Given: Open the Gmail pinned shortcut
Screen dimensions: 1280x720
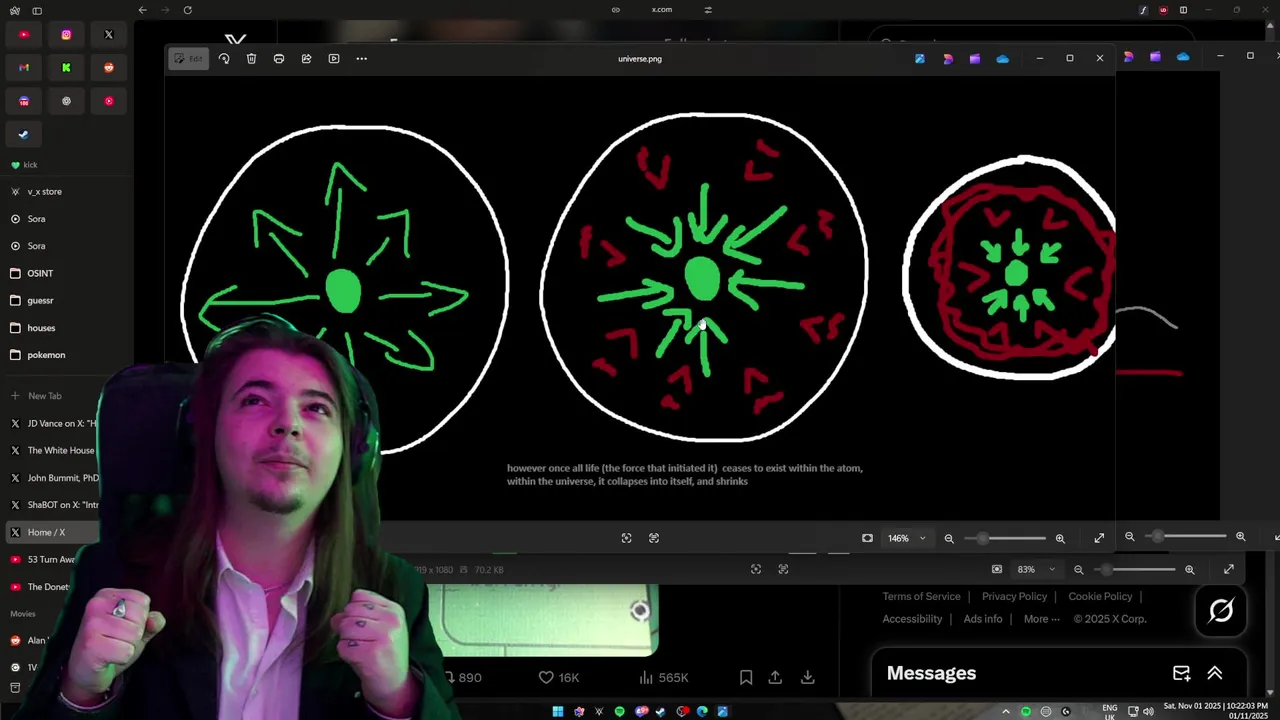Looking at the screenshot, I should point(24,68).
